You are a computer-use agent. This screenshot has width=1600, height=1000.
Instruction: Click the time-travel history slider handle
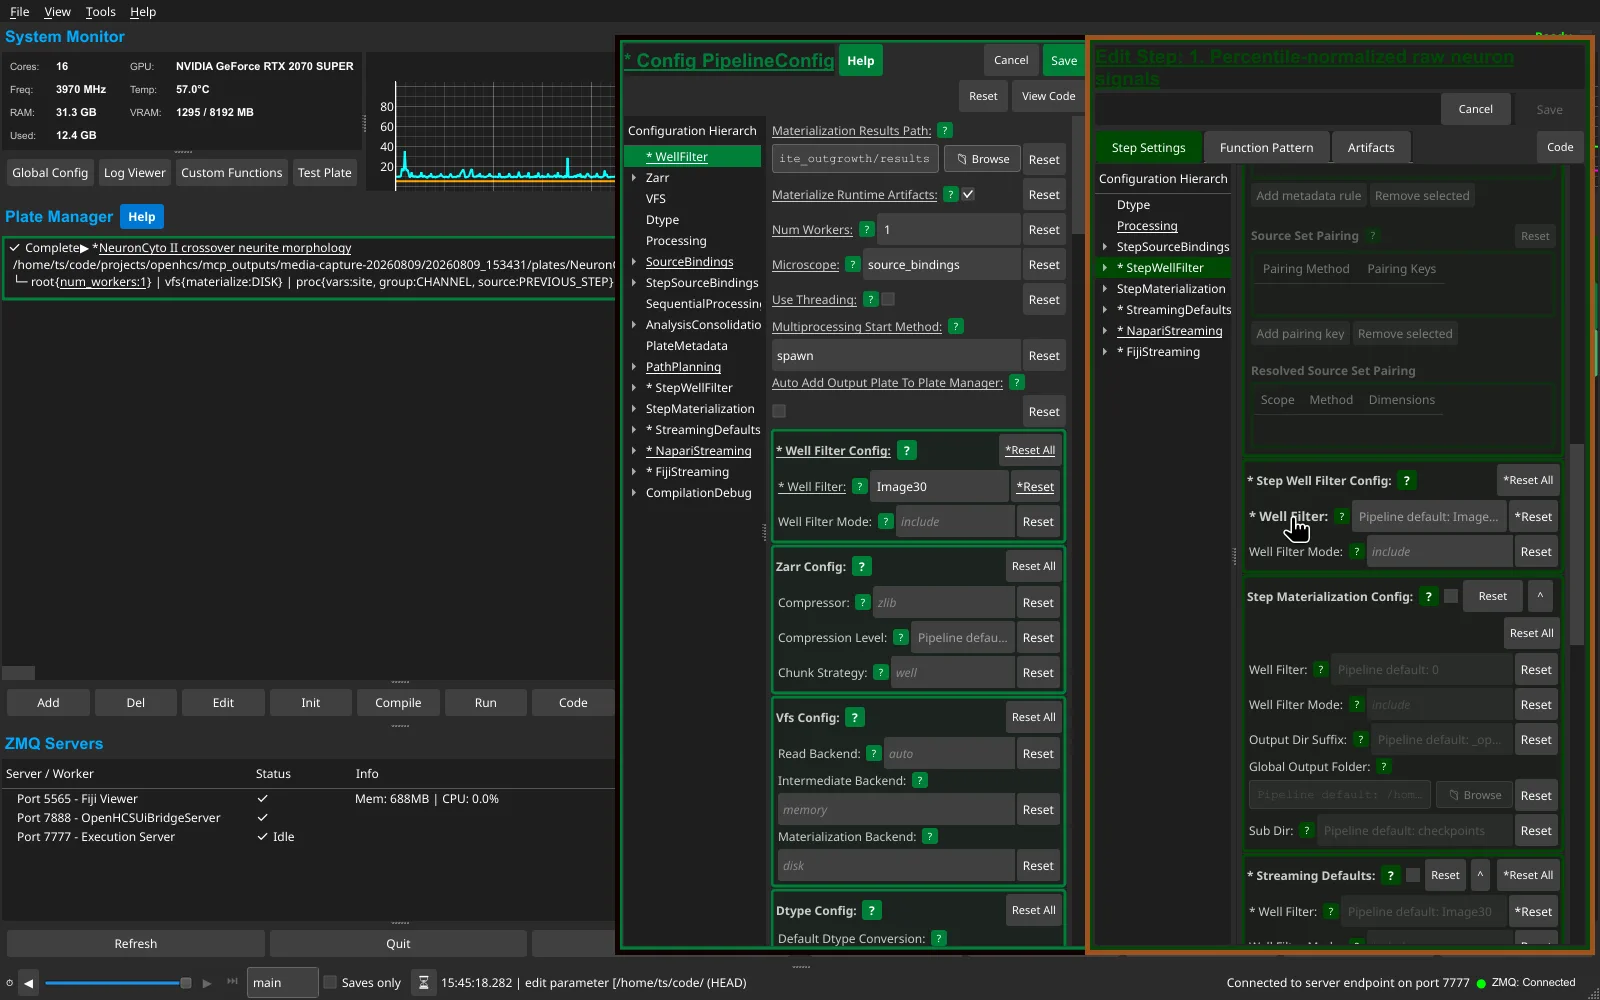point(186,983)
